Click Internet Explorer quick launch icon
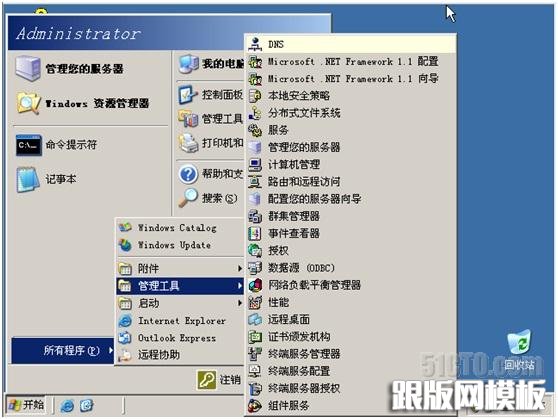 pyautogui.click(x=67, y=405)
